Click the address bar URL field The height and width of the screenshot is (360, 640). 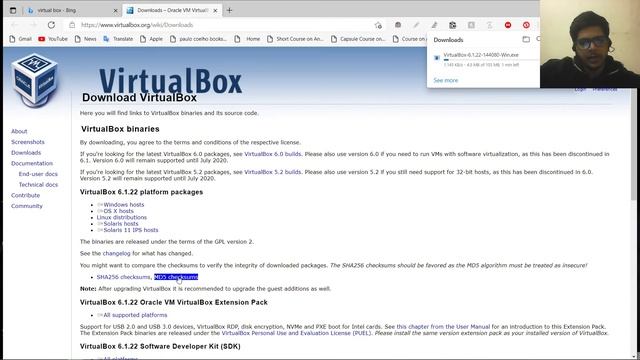(224, 25)
